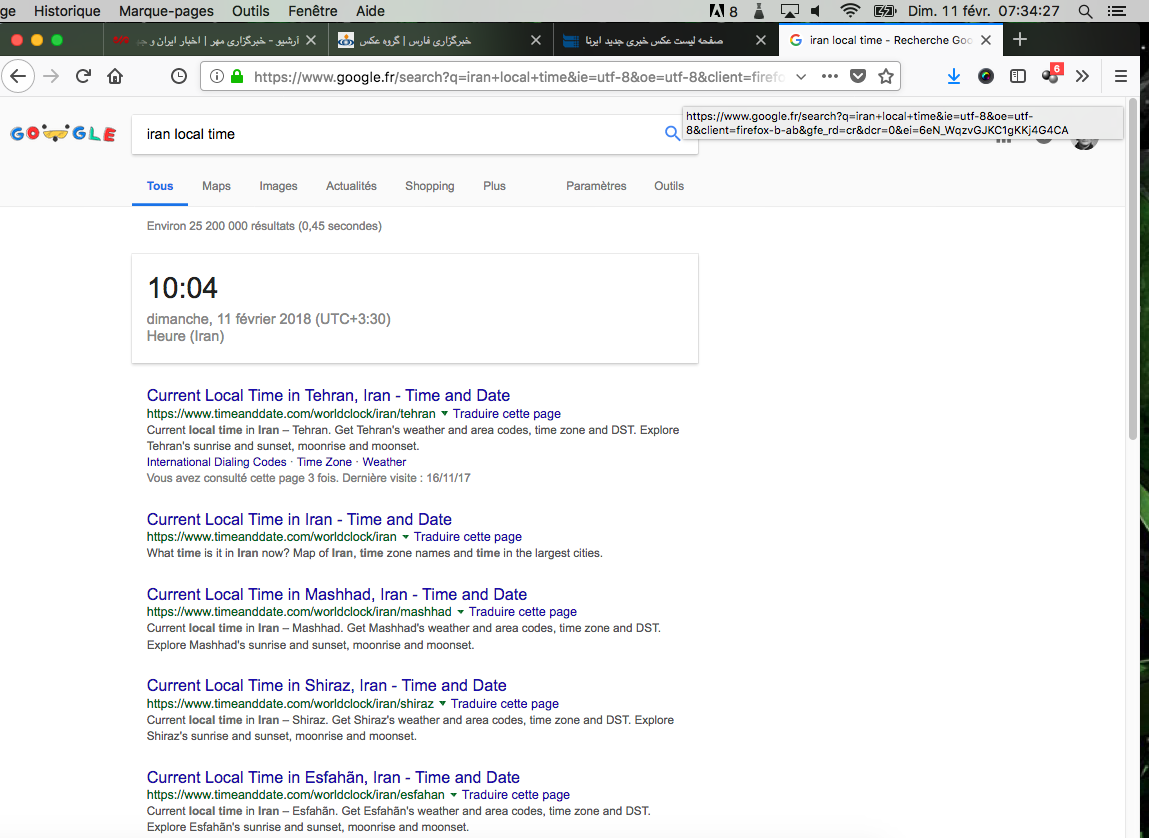The width and height of the screenshot is (1149, 838).
Task: Open the page actions three-dots menu
Action: coord(830,76)
